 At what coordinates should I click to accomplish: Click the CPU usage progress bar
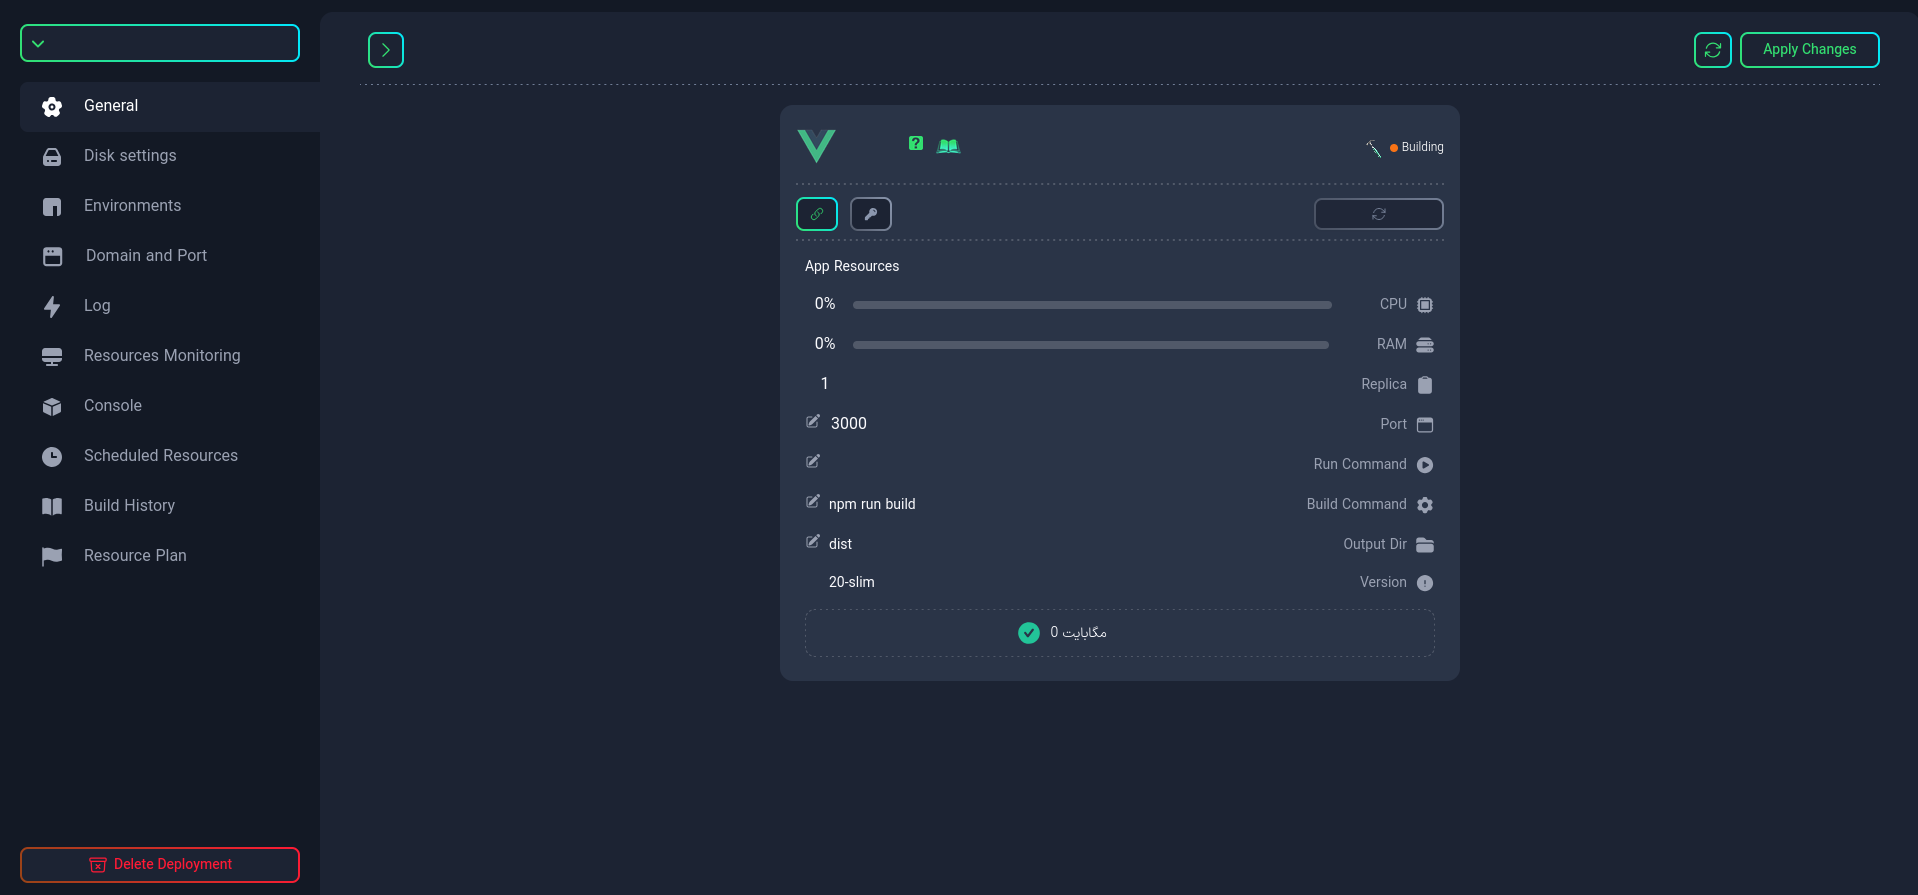coord(1092,305)
